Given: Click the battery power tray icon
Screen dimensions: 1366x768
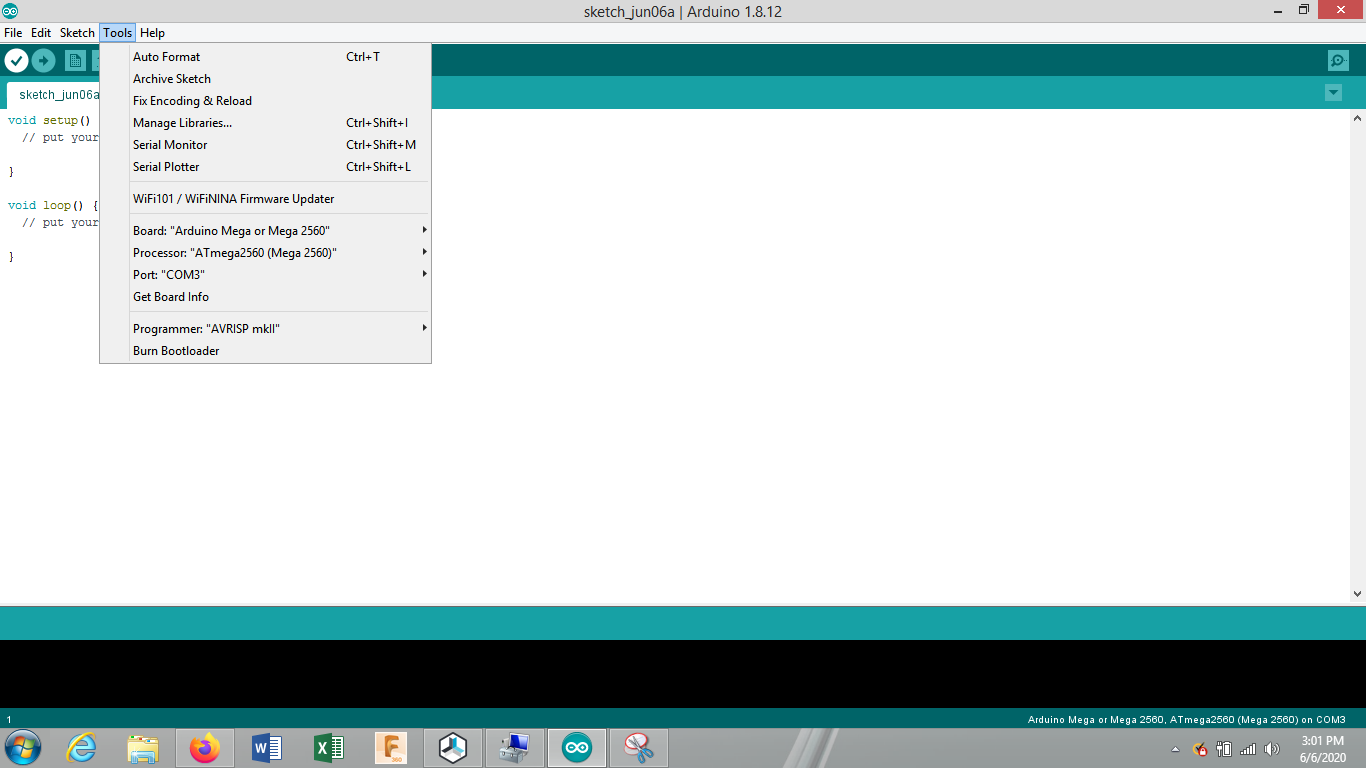Looking at the screenshot, I should click(1224, 749).
